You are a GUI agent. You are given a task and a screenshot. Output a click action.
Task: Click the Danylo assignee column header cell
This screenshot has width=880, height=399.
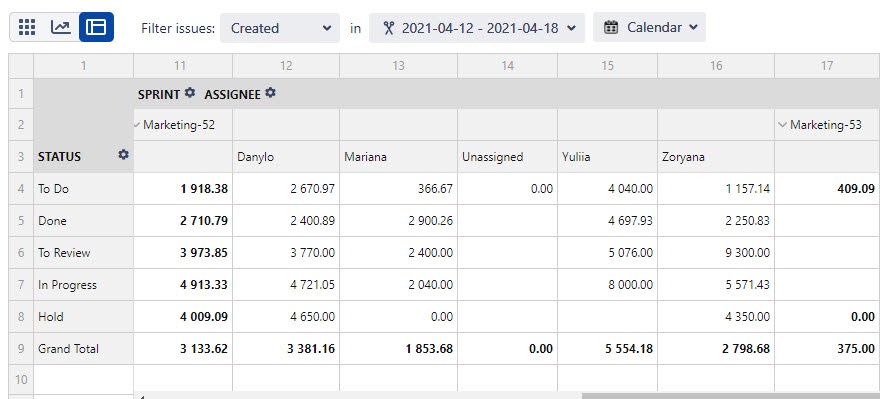(x=286, y=157)
